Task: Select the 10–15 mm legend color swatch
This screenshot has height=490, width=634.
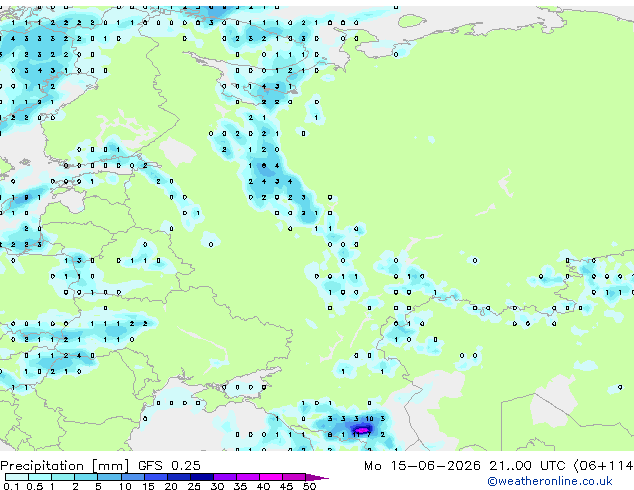Action: click(x=133, y=477)
